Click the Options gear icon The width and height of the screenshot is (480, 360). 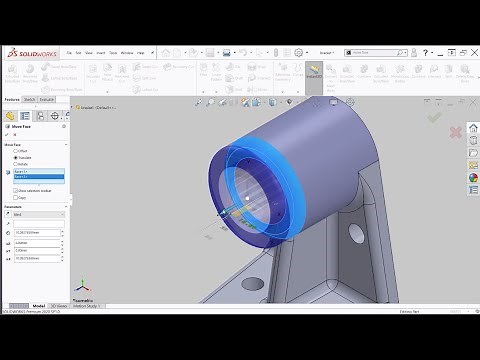point(299,53)
